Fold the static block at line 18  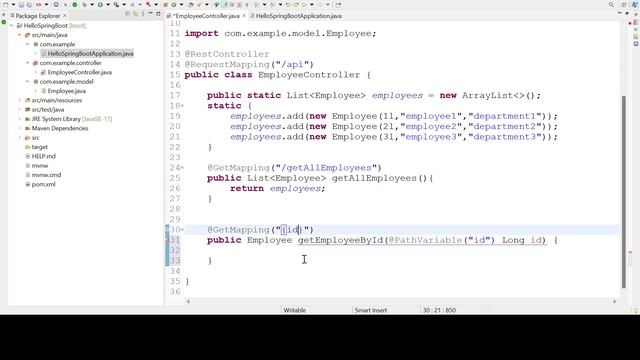pos(182,106)
